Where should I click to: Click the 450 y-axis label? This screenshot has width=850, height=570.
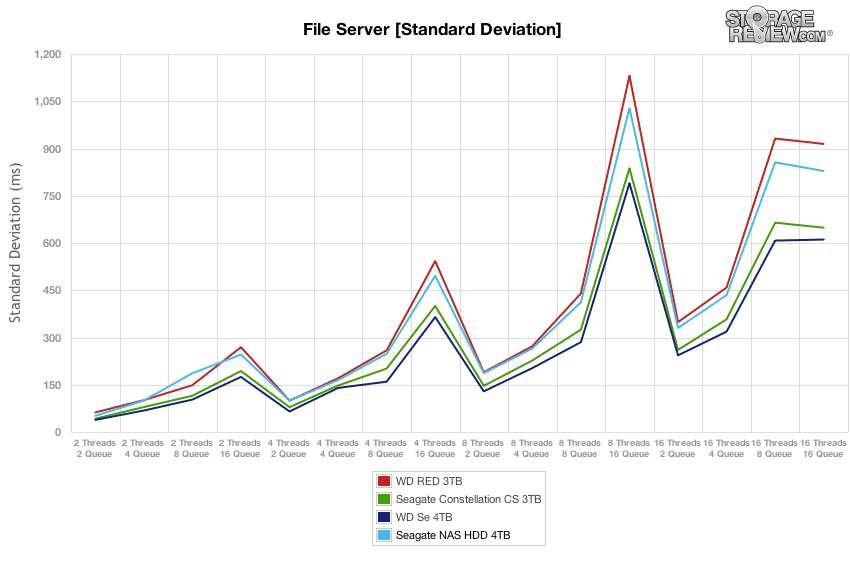[x=52, y=291]
